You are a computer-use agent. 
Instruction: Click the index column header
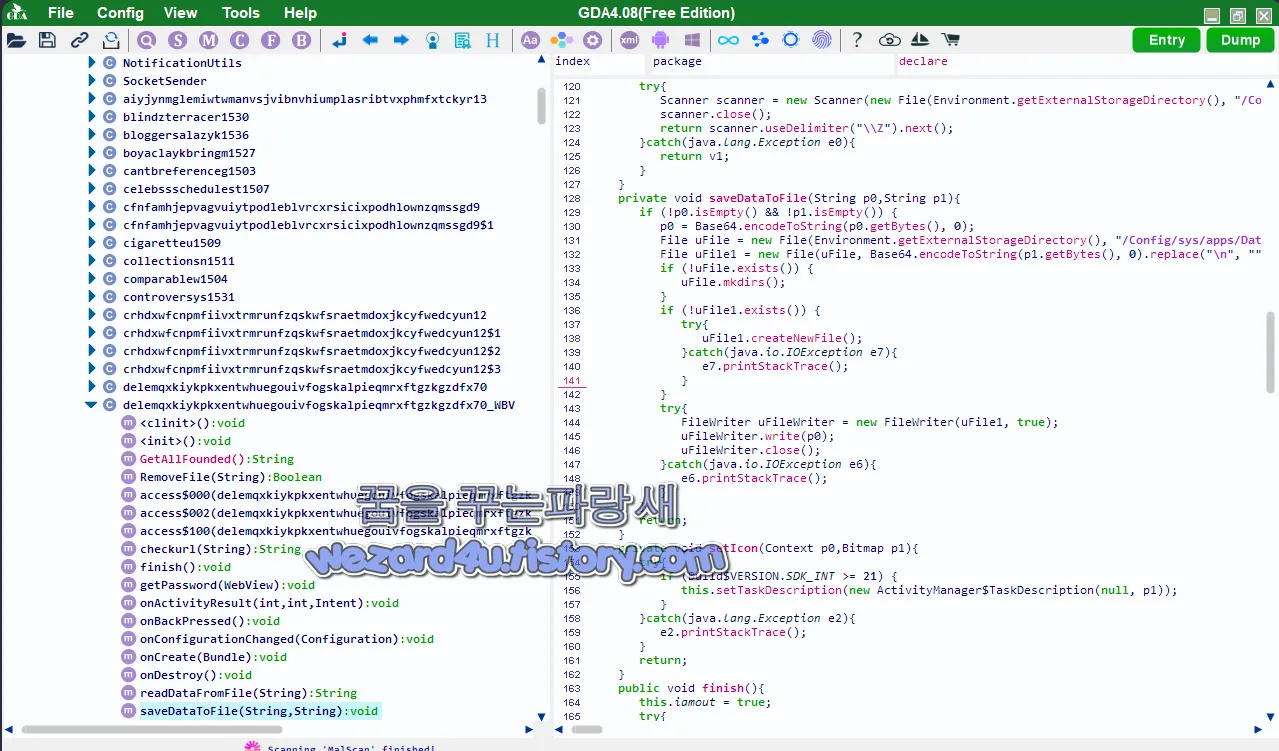click(573, 61)
